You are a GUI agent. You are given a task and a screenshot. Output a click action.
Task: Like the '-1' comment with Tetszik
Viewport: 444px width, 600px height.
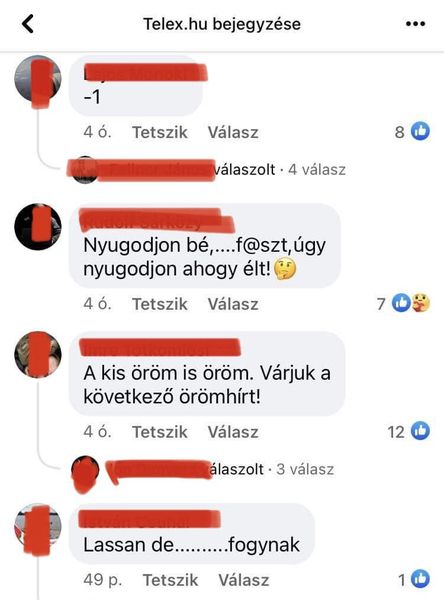(x=160, y=132)
